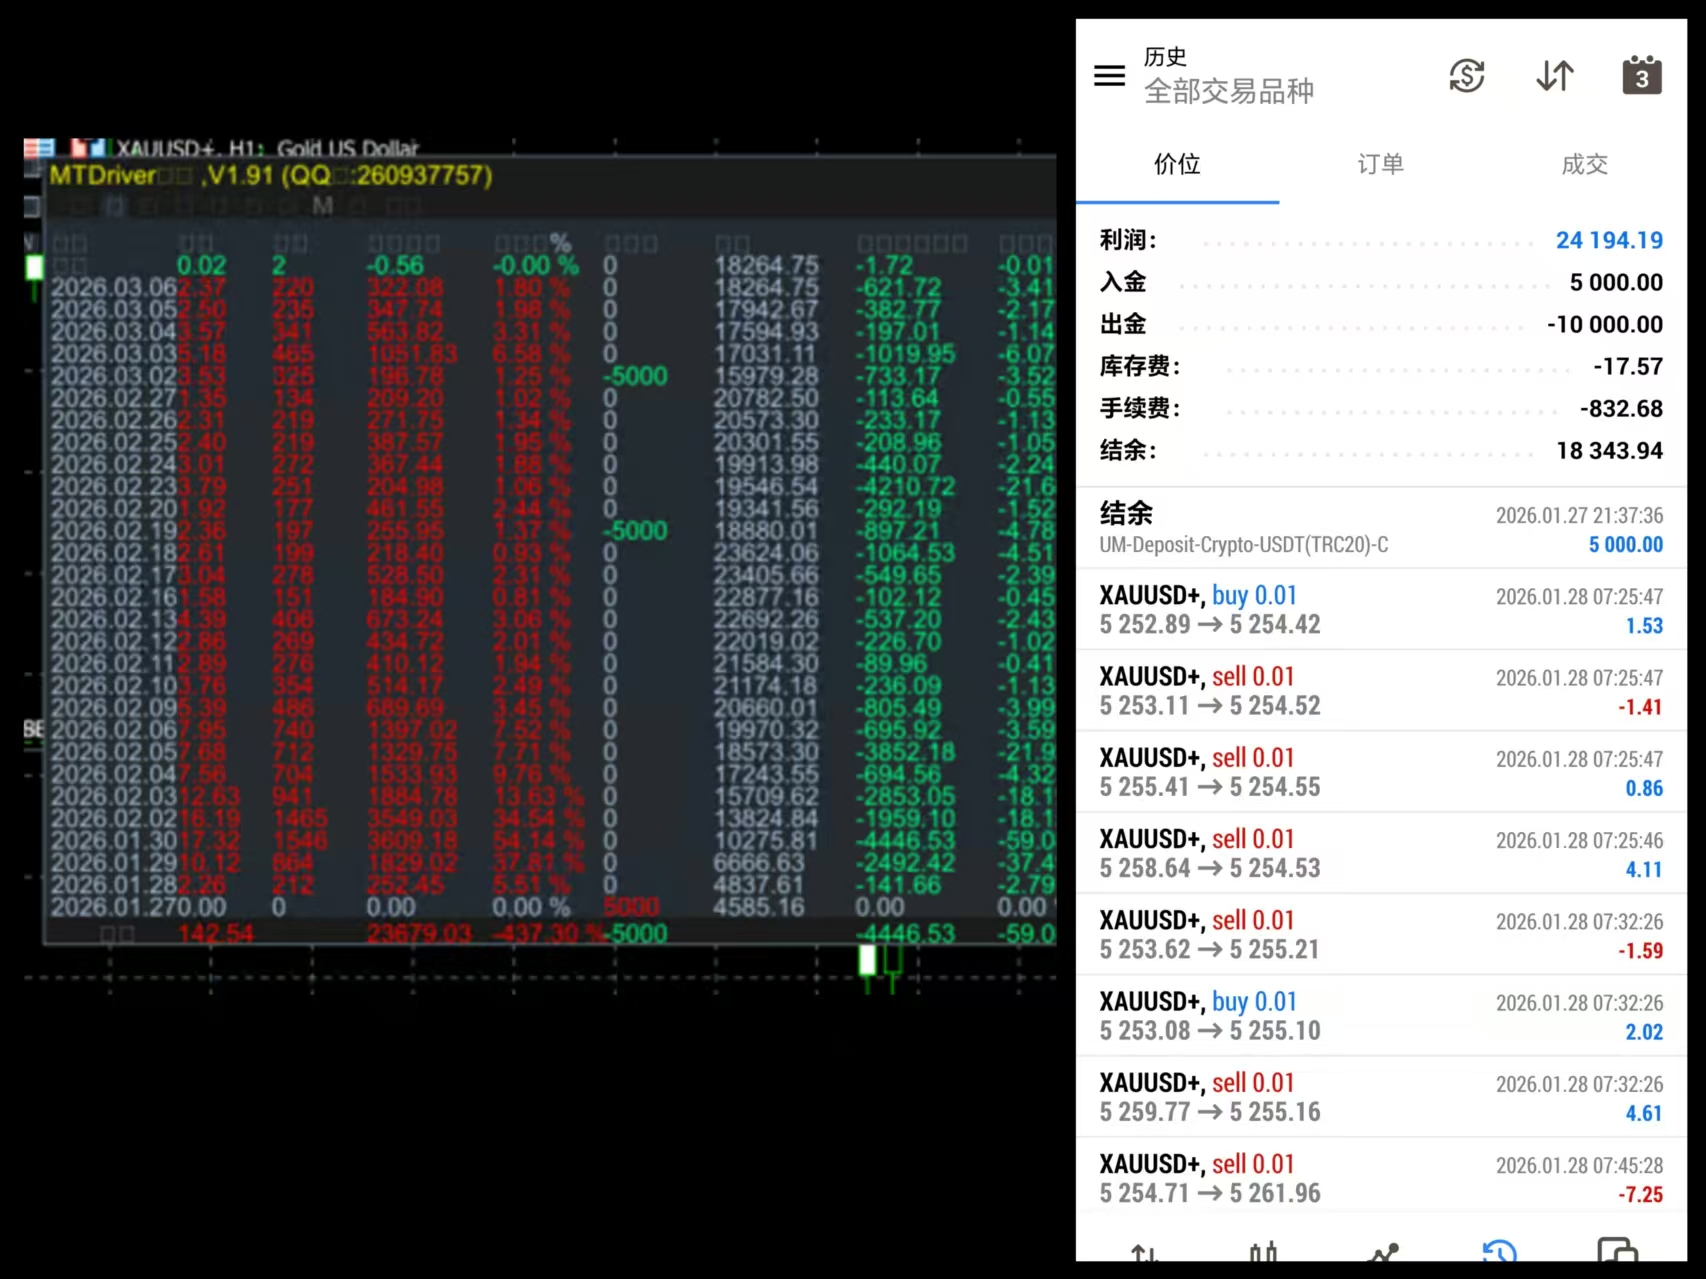Select the total 142.54 in chart table footer

216,933
